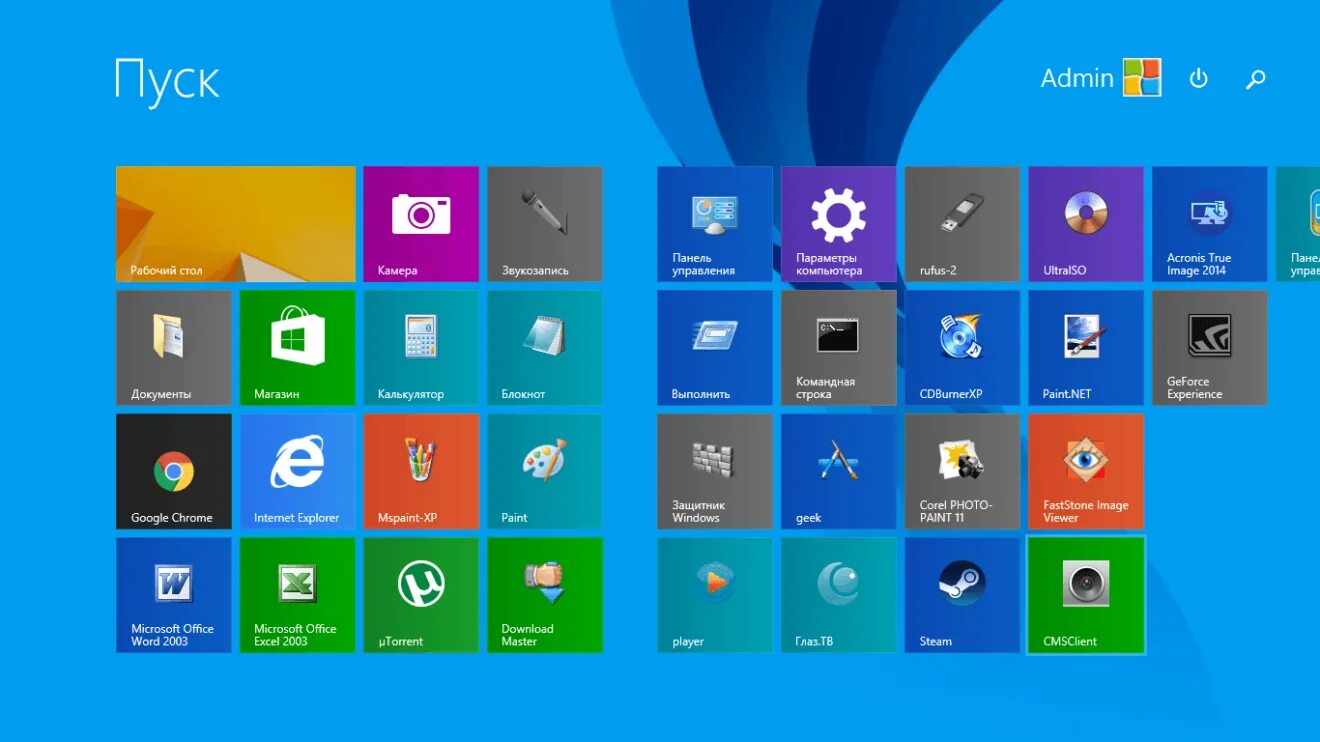Open the player tile

[715, 595]
